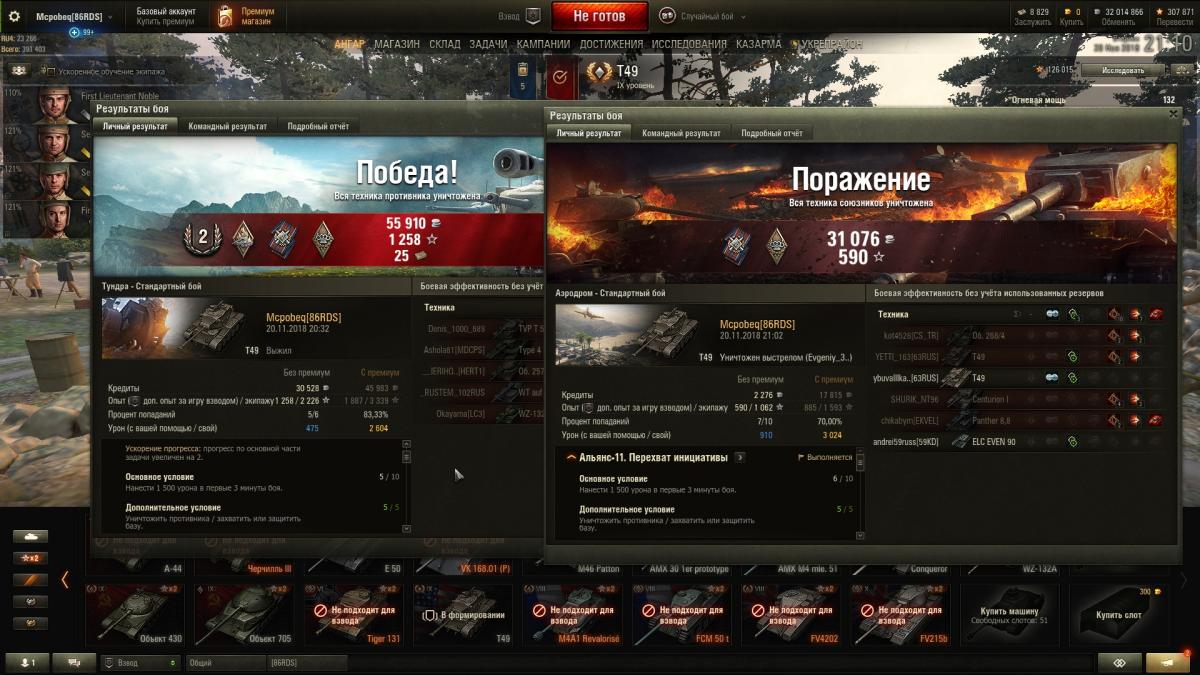Open the blue personal reserves banner
1200x675 pixels.
(522, 77)
